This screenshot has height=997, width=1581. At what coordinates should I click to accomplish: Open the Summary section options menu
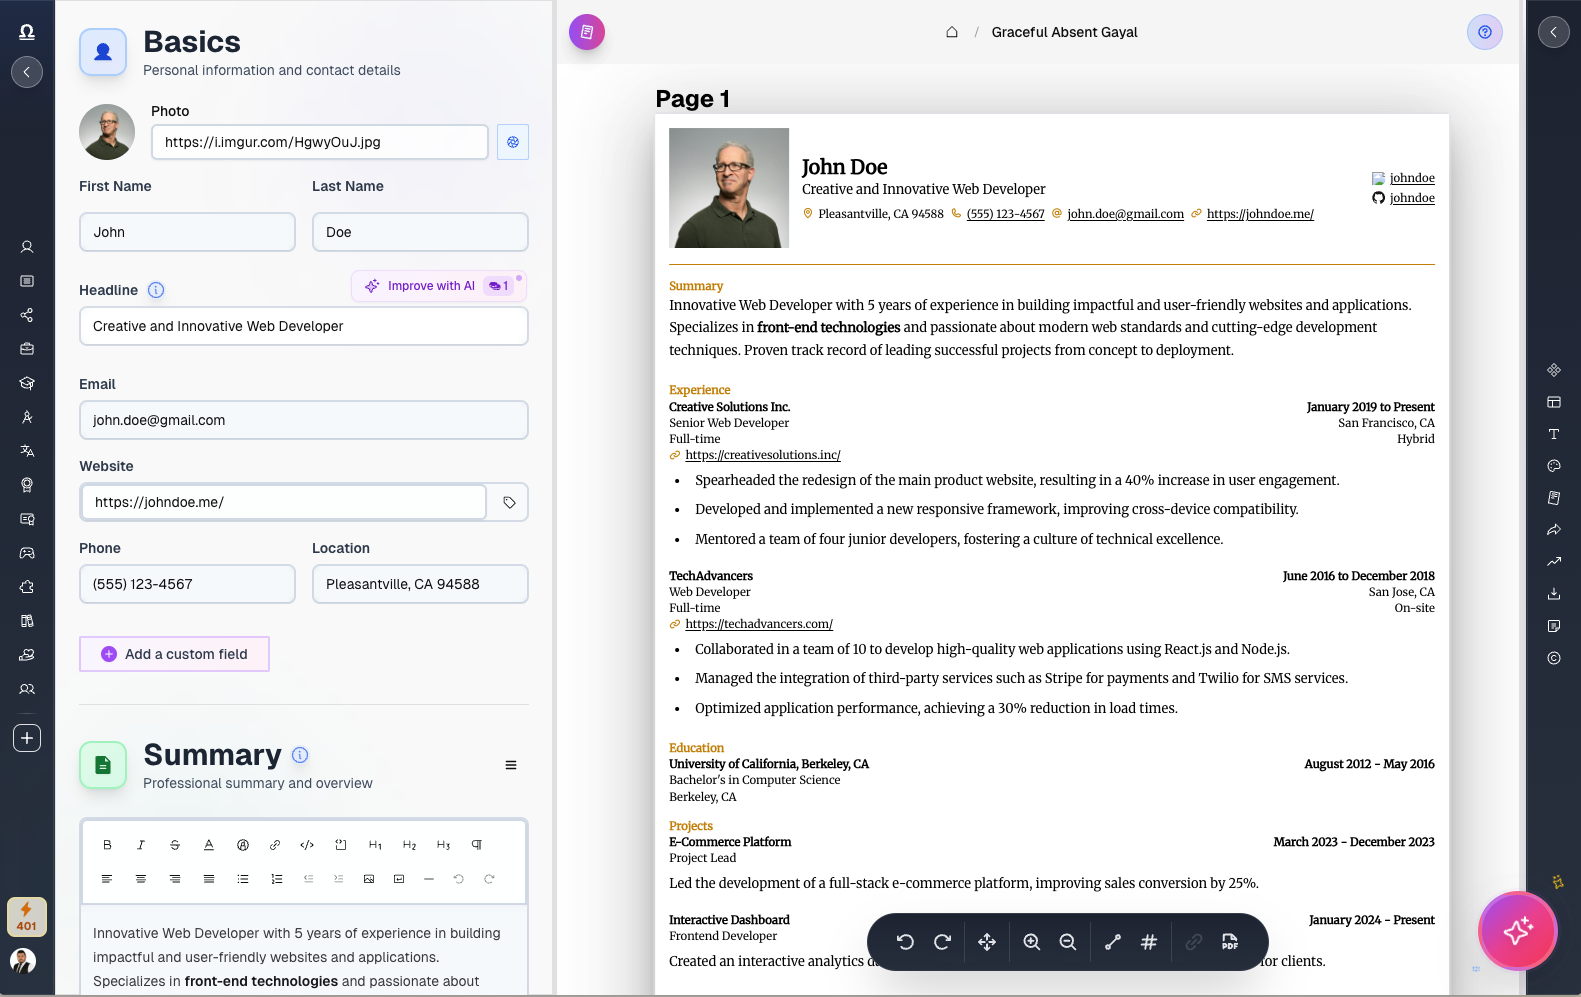511,765
